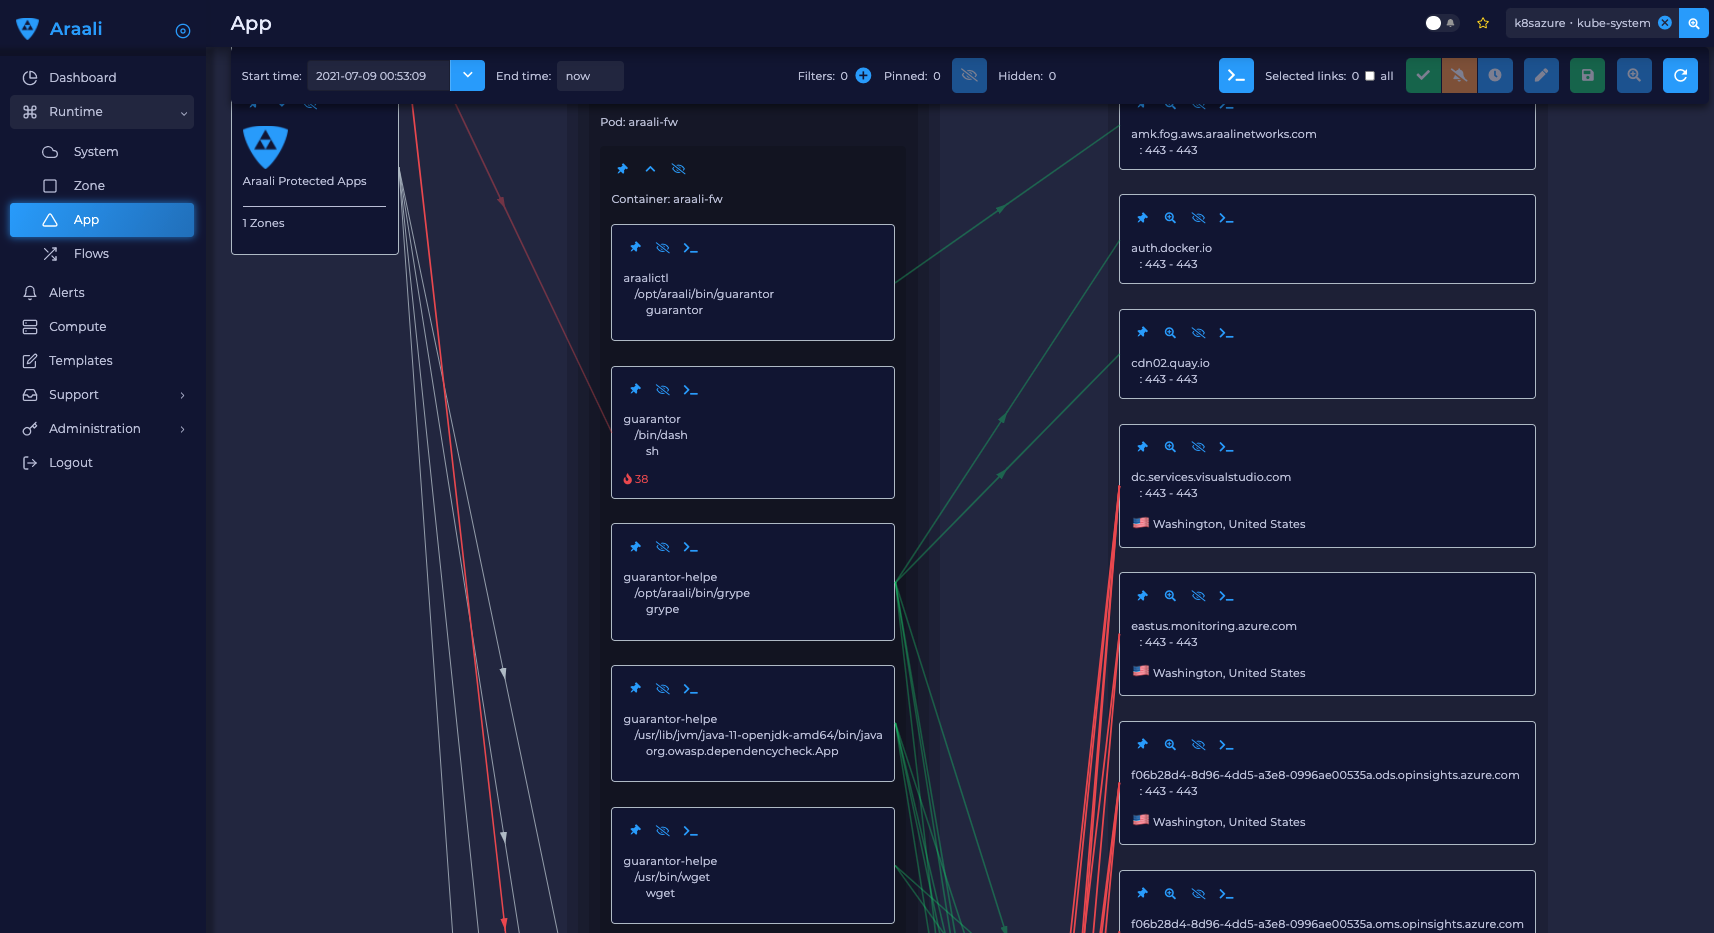Expand the Support submenu chevron
1714x933 pixels.
tap(182, 395)
